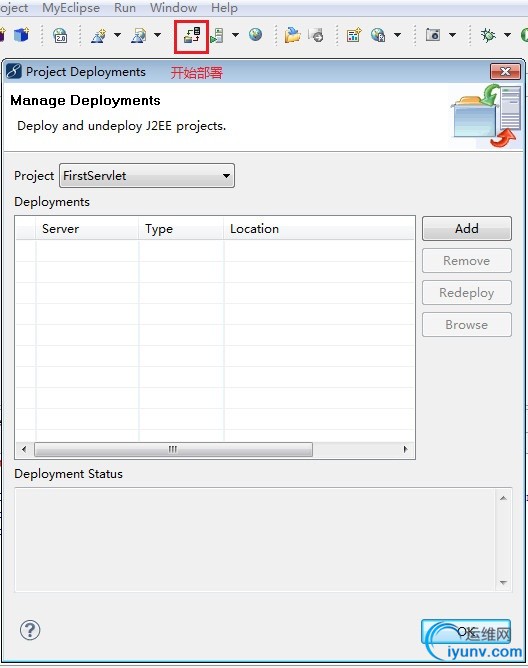Click the right scroll arrow of Deployments table
528x668 pixels.
[x=405, y=449]
